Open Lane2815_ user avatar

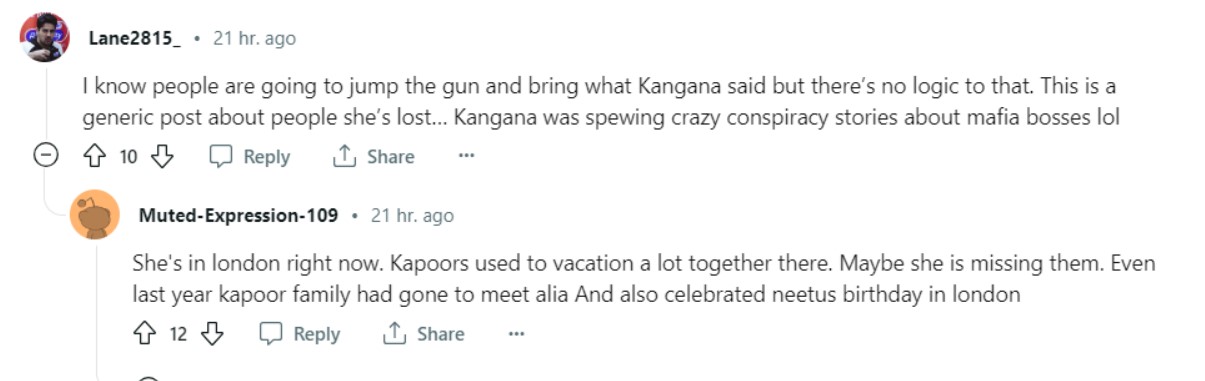tap(44, 38)
